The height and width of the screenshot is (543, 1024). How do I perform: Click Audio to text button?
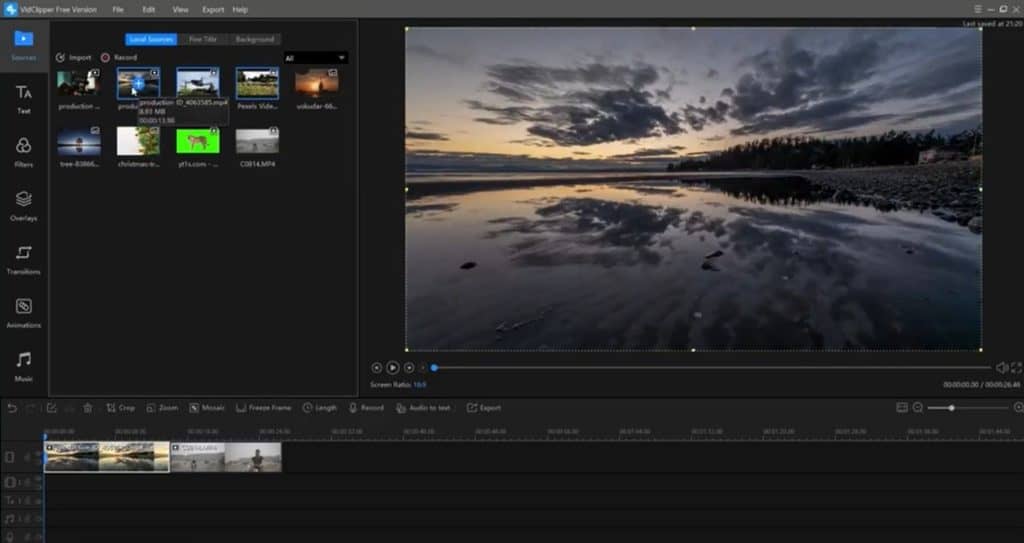click(424, 408)
